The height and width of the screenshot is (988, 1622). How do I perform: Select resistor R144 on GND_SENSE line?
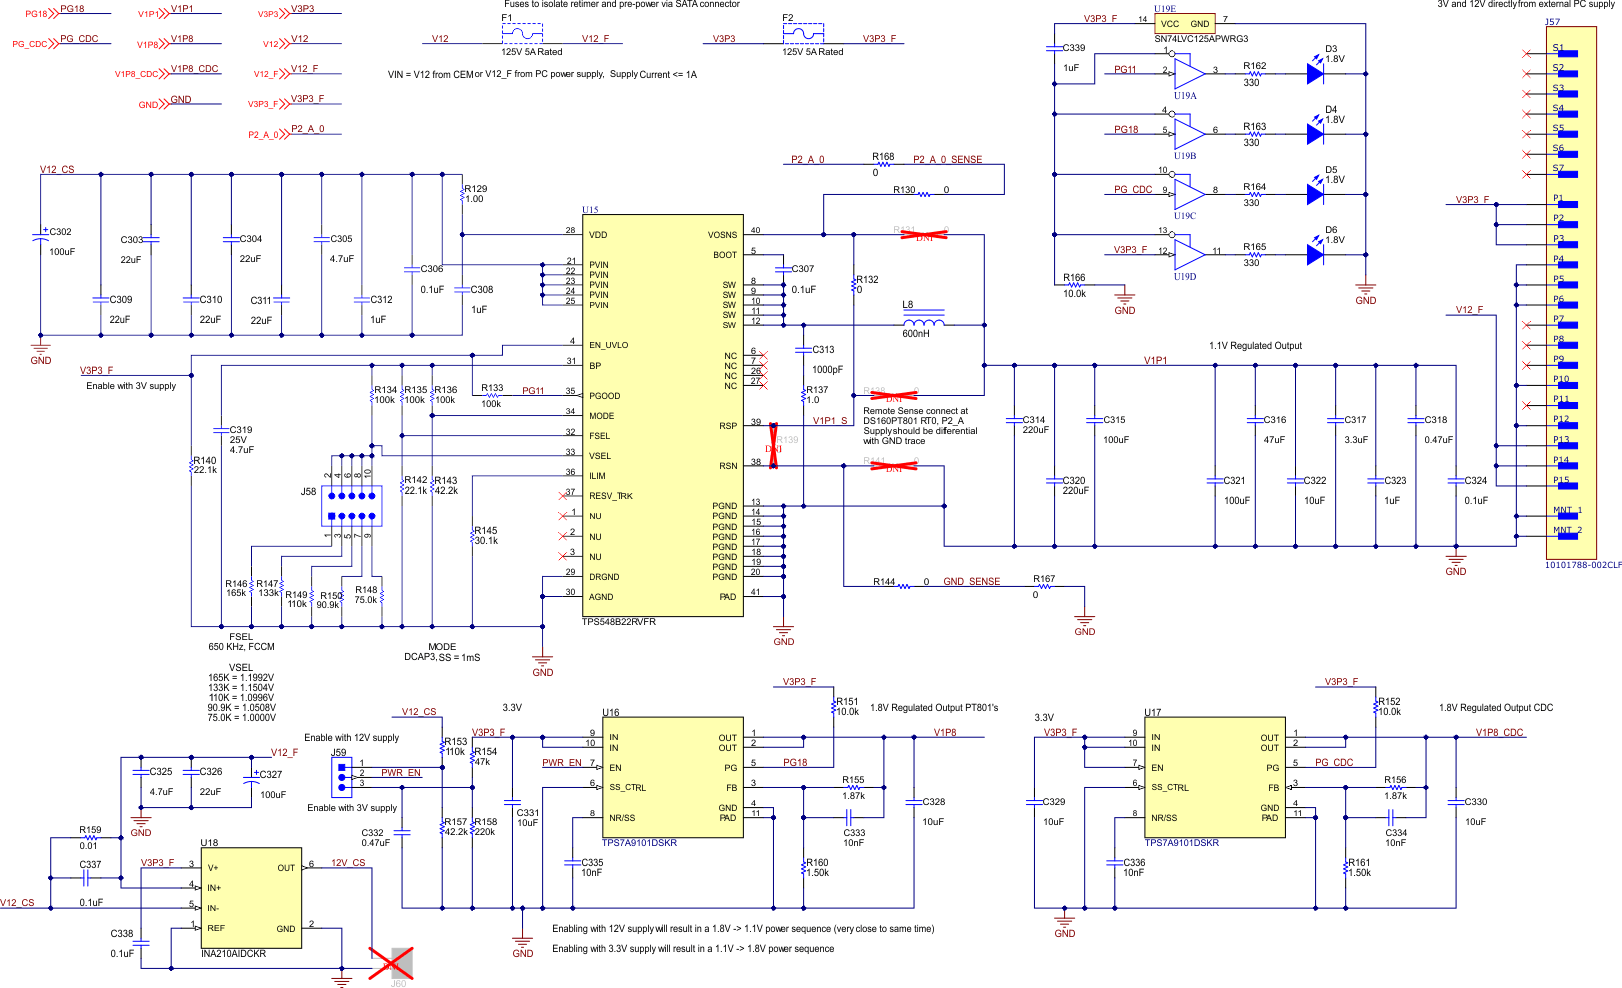[x=903, y=586]
